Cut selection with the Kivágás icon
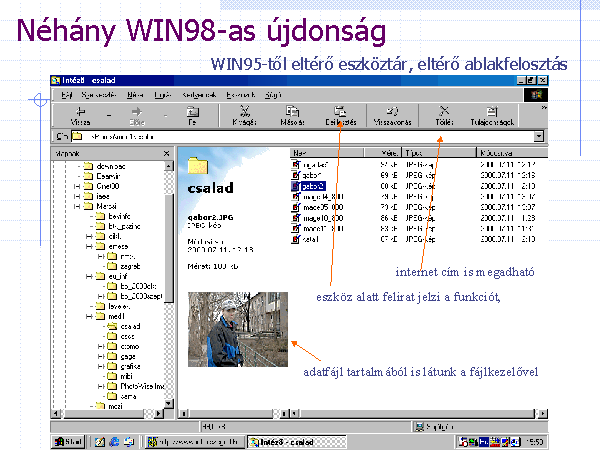Image resolution: width=600 pixels, height=450 pixels. click(x=245, y=115)
